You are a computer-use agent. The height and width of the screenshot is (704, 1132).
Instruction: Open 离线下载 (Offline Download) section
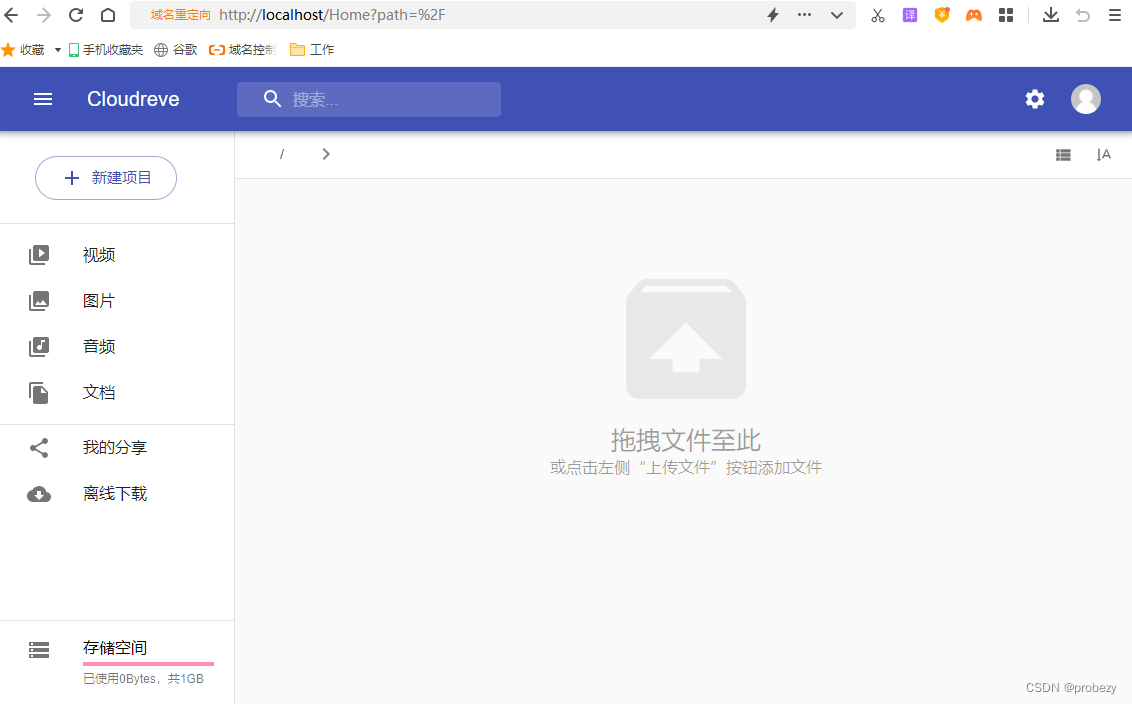114,493
